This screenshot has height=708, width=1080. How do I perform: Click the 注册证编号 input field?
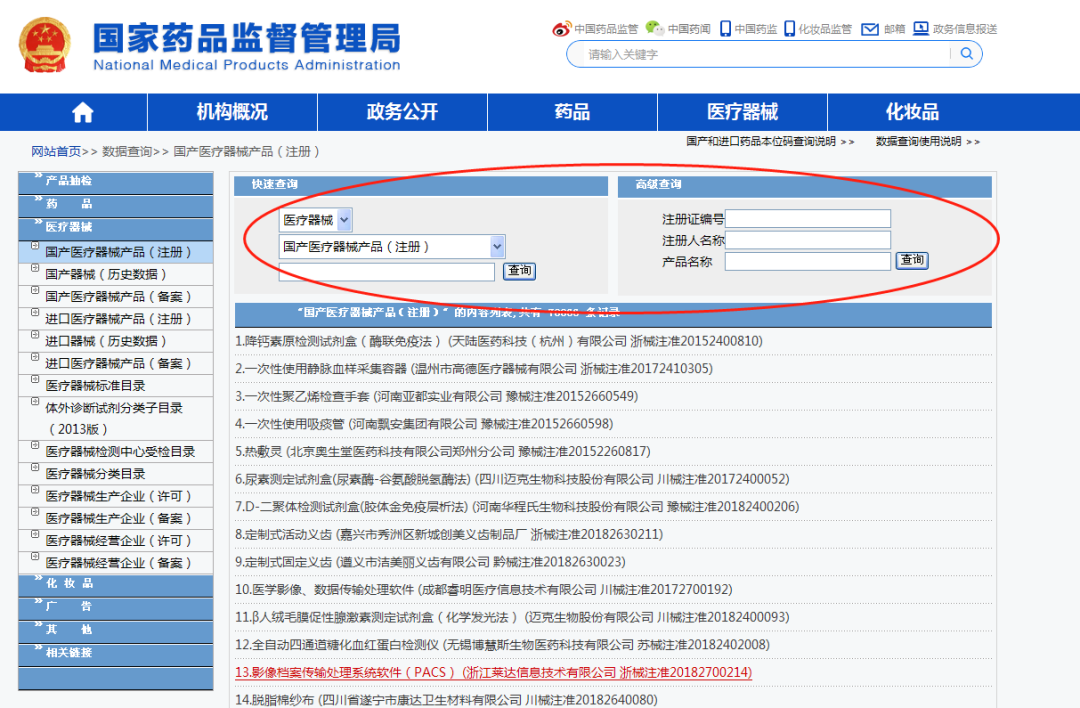click(810, 218)
